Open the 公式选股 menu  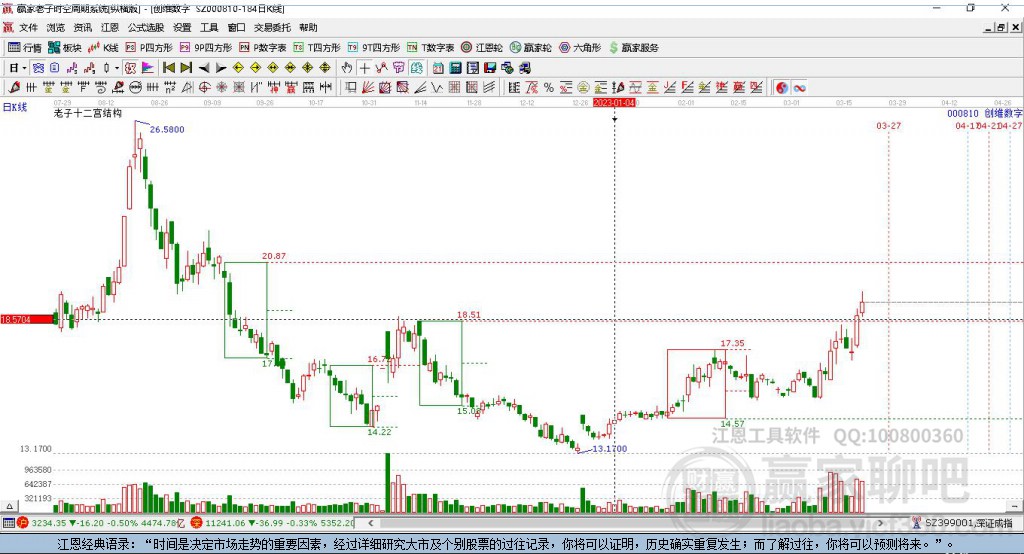click(x=146, y=27)
